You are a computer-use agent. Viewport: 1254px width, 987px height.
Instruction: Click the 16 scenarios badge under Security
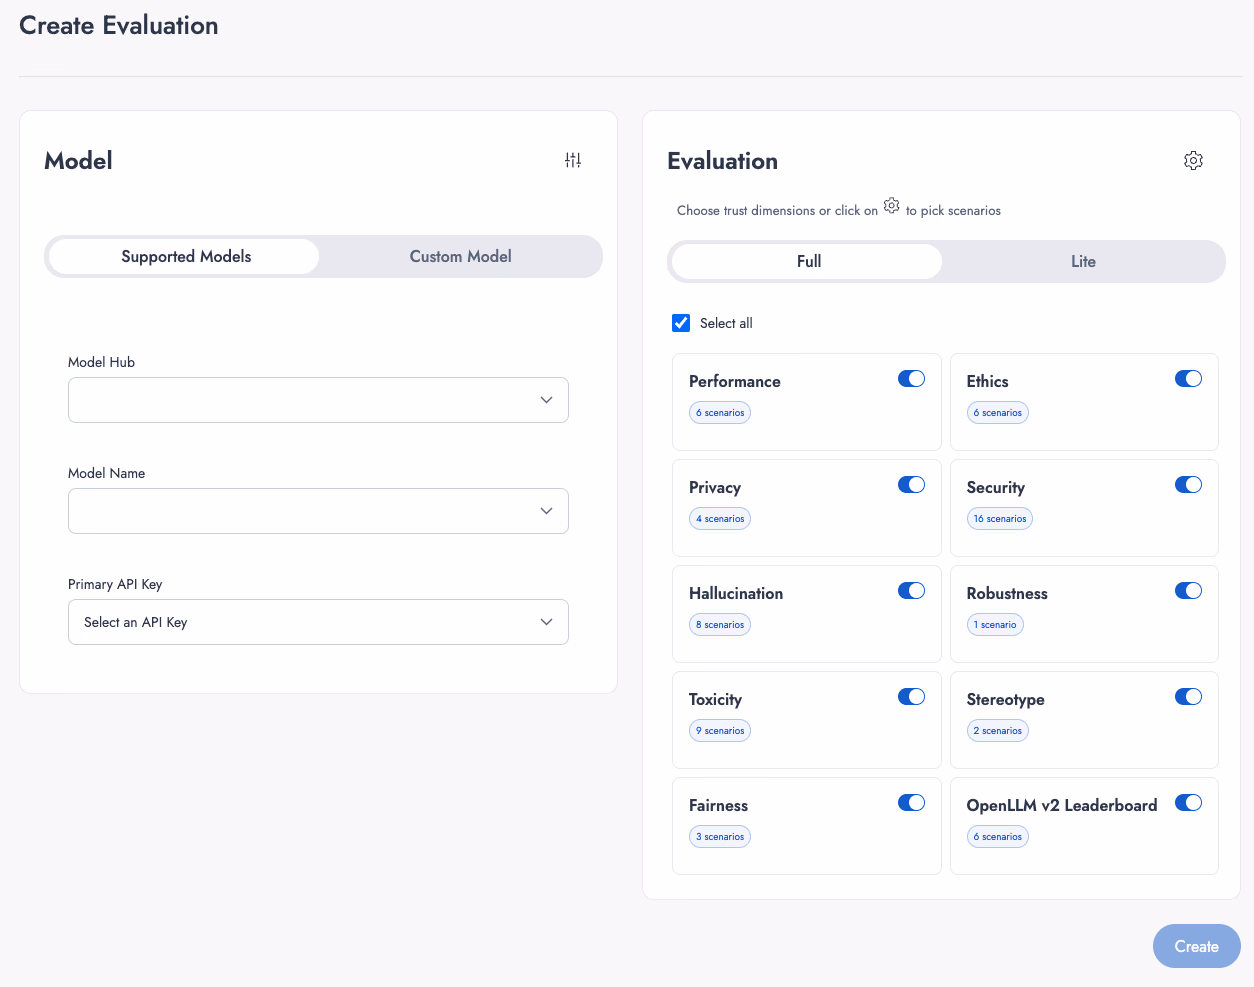[x=999, y=518]
